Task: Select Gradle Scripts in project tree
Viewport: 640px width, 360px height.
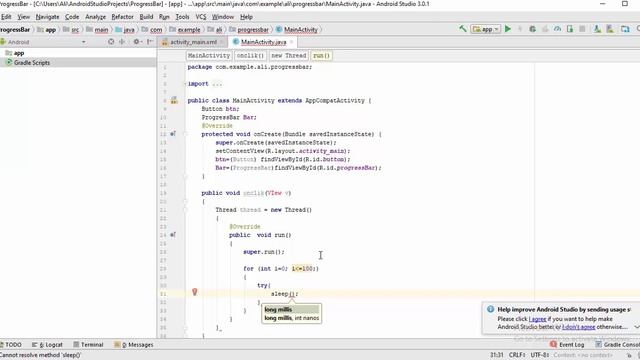Action: point(27,62)
